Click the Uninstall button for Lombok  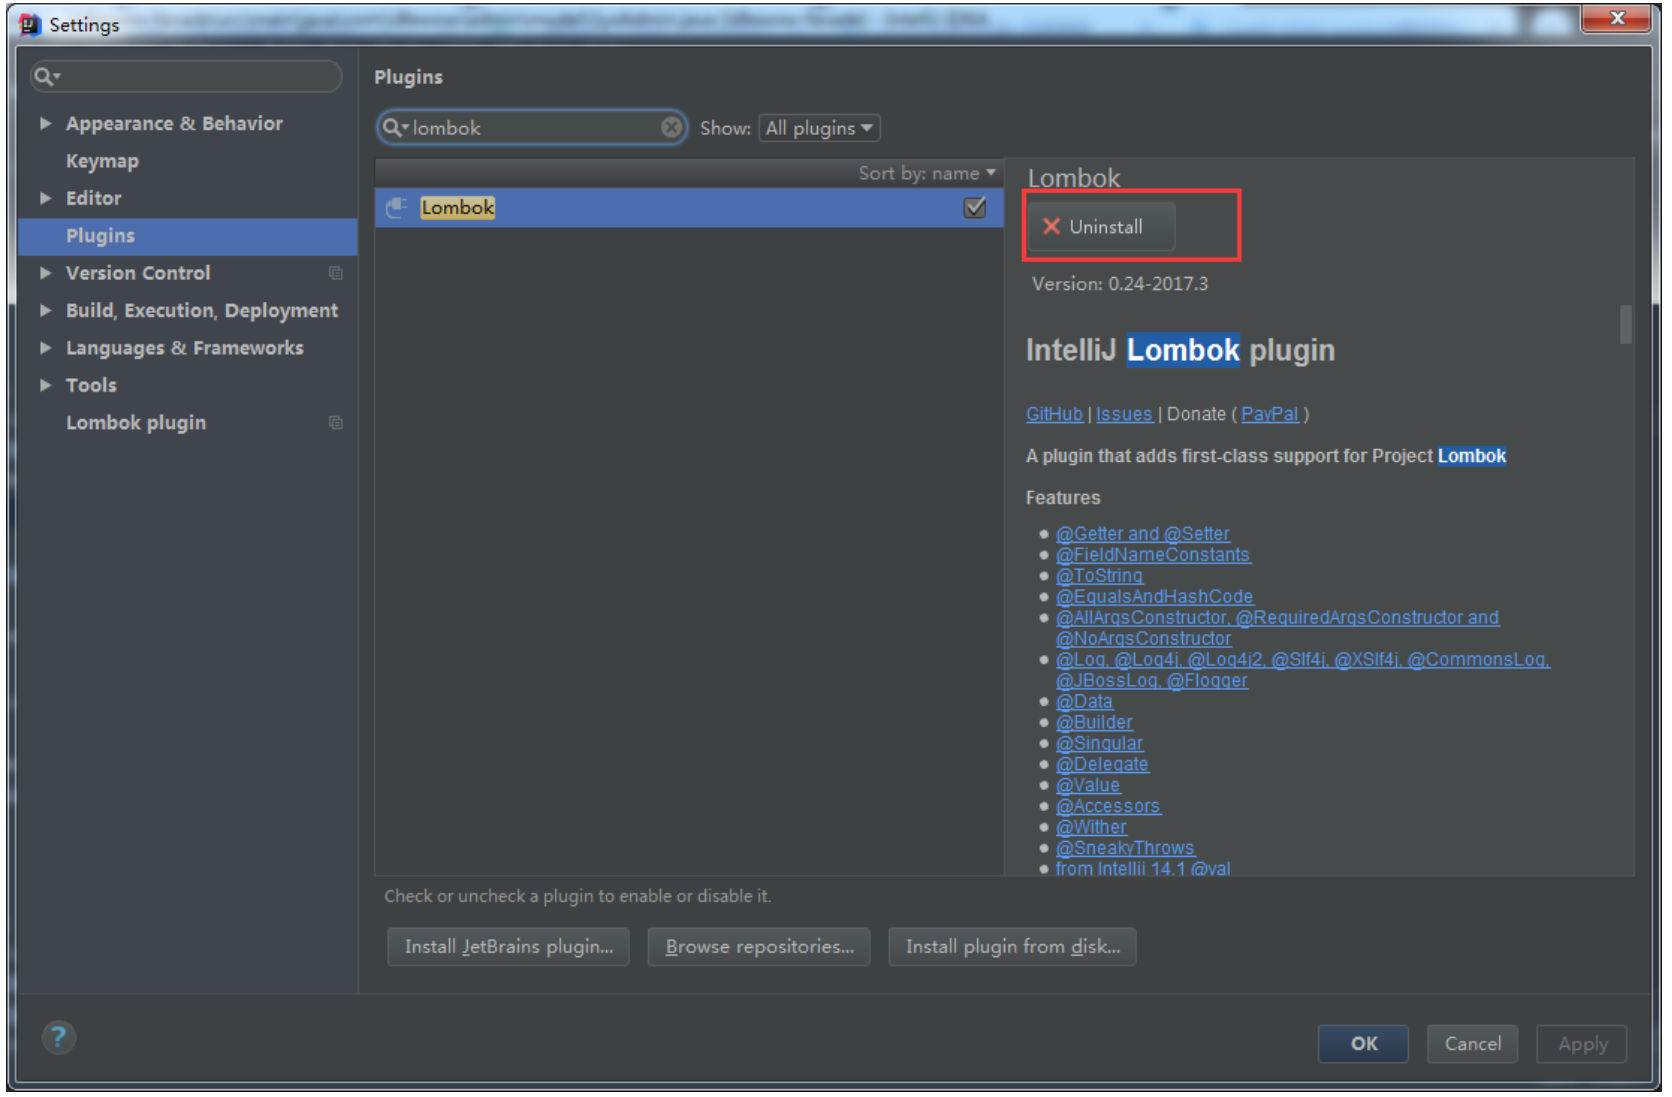click(x=1101, y=227)
